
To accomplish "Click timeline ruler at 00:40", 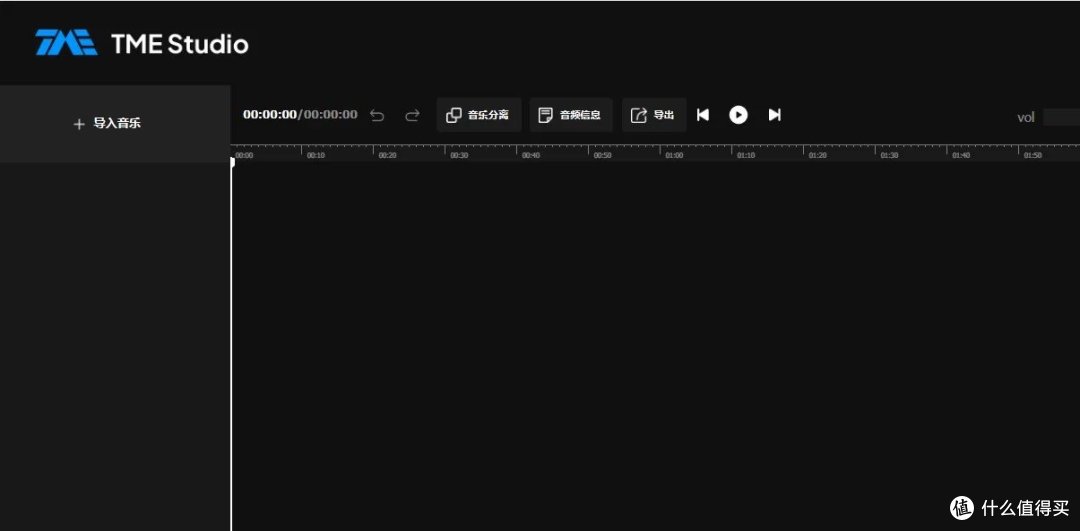I will (530, 156).
